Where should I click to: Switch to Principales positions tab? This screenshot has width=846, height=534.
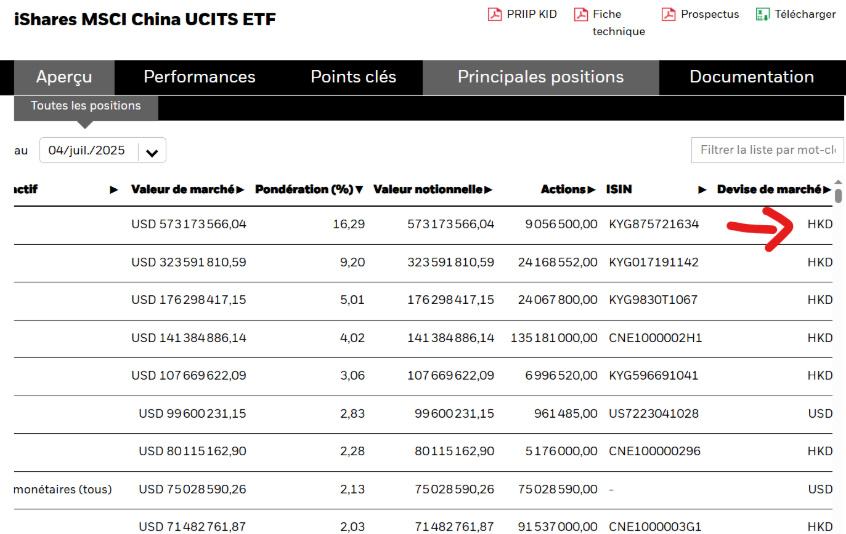pyautogui.click(x=541, y=77)
